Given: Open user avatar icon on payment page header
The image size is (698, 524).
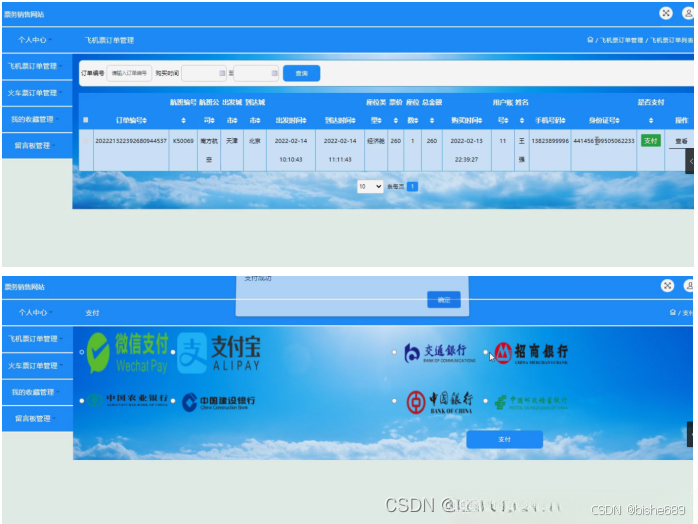Looking at the screenshot, I should [x=689, y=286].
